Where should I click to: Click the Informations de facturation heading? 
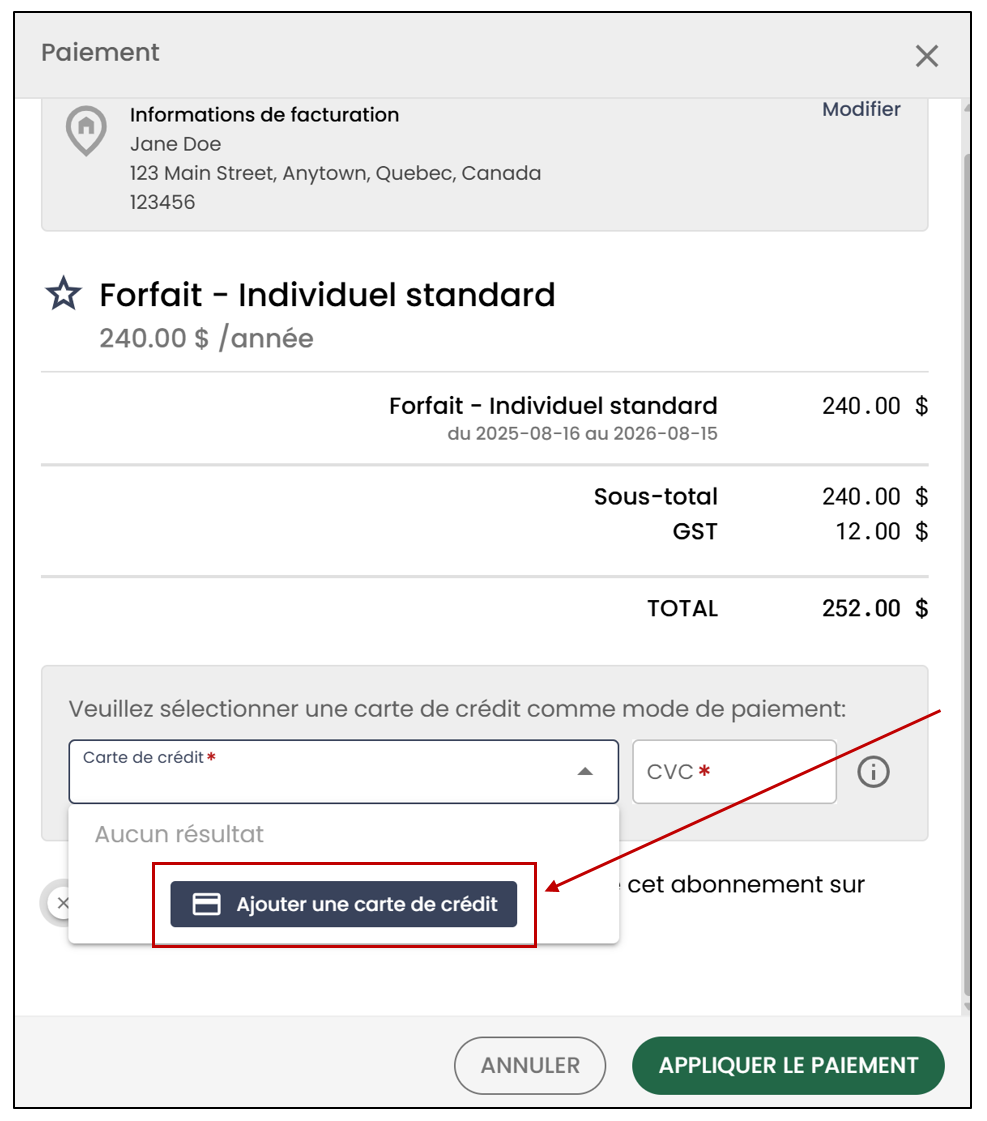(264, 114)
